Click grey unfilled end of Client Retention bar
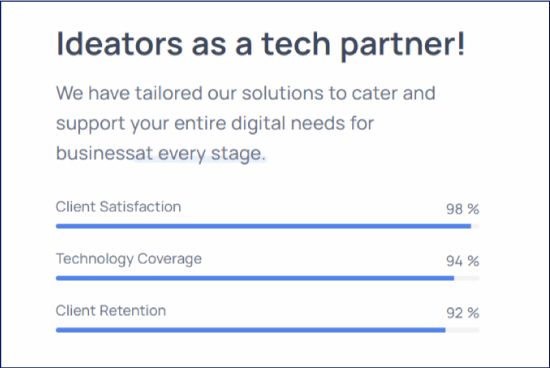This screenshot has width=550, height=368. [x=462, y=330]
